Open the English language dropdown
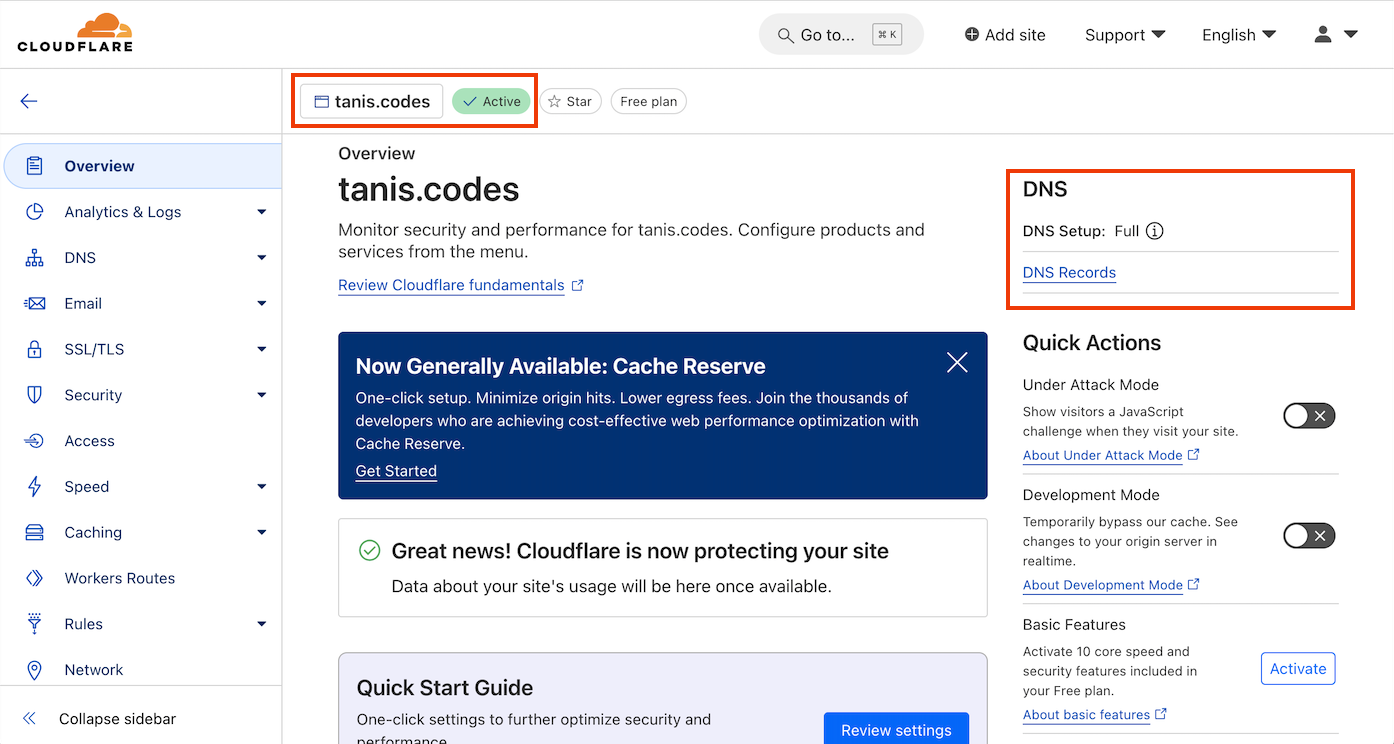 click(x=1239, y=35)
